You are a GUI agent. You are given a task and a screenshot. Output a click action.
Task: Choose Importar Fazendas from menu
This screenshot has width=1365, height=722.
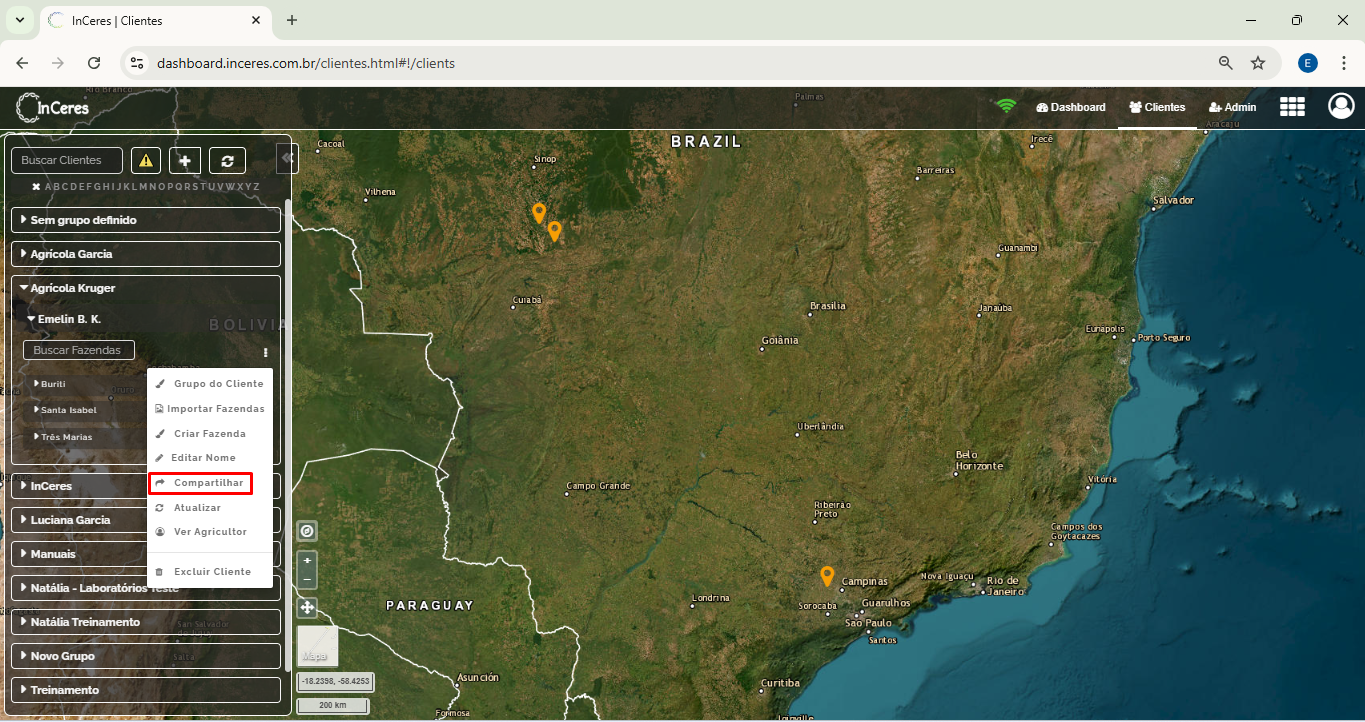[x=210, y=409]
